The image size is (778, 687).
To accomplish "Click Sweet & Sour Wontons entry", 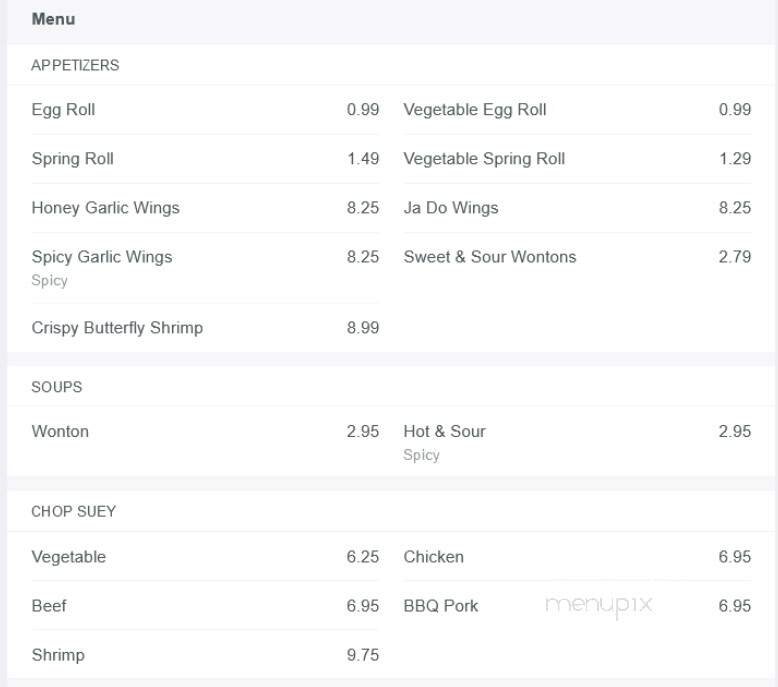I will coord(490,257).
